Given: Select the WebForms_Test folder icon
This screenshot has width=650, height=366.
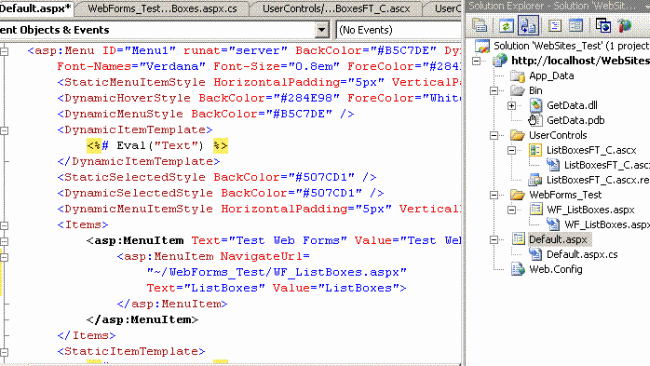Looking at the screenshot, I should click(x=517, y=195).
